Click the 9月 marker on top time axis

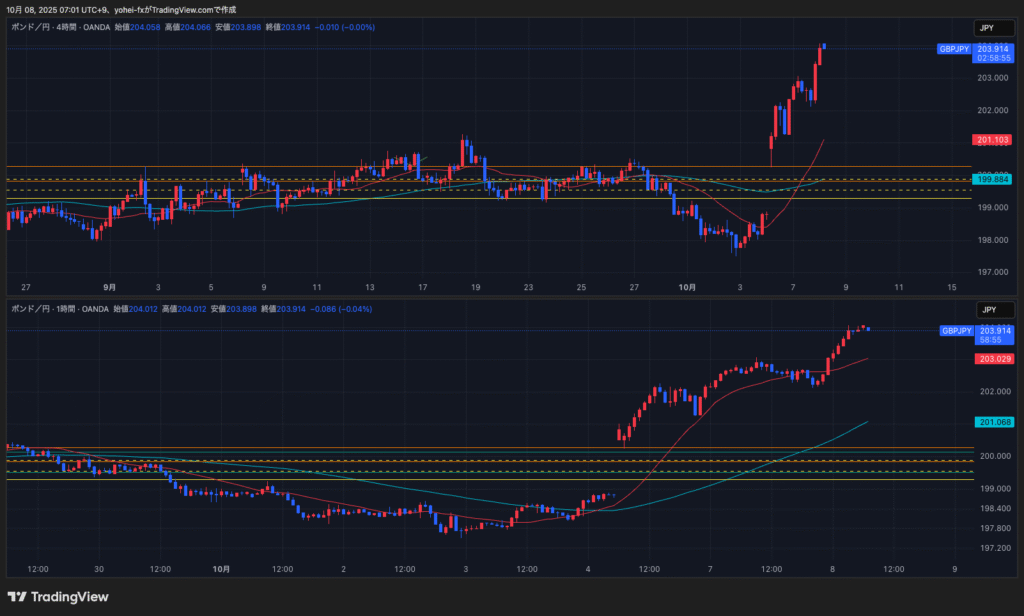[109, 287]
